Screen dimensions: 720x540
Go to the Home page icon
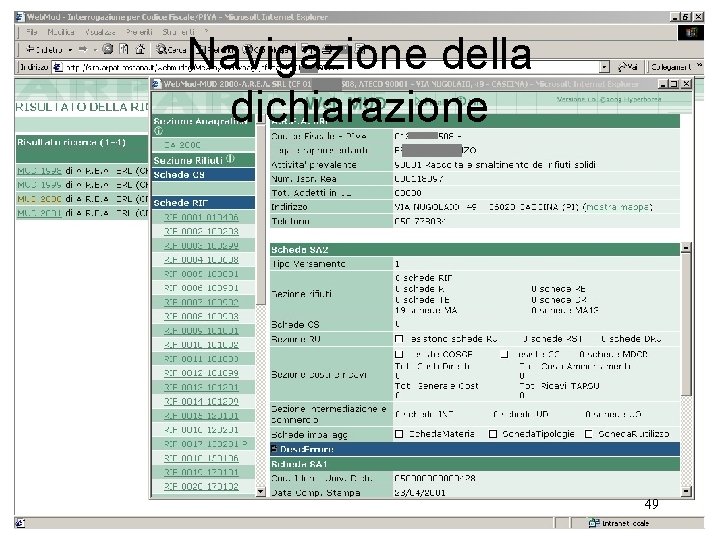(140, 49)
